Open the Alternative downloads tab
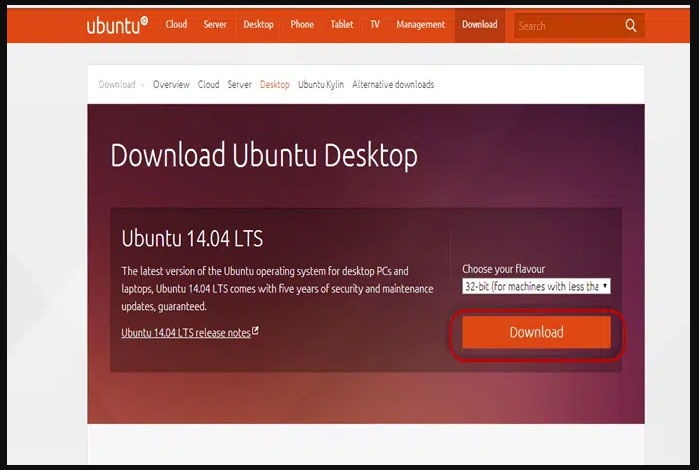Viewport: 699px width, 470px height. pos(393,84)
